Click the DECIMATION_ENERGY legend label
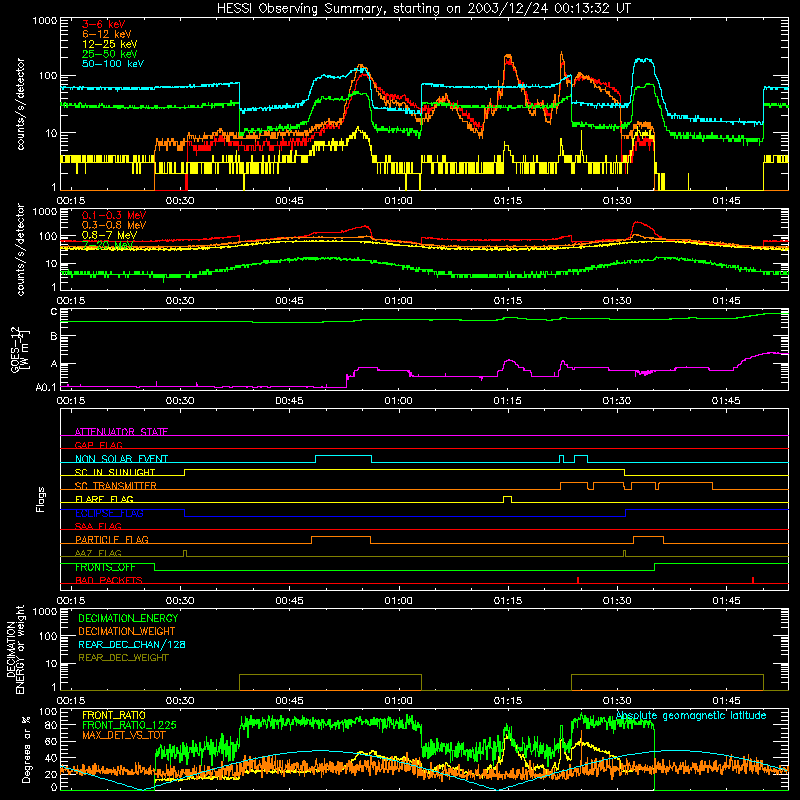The width and height of the screenshot is (800, 800). coord(128,618)
